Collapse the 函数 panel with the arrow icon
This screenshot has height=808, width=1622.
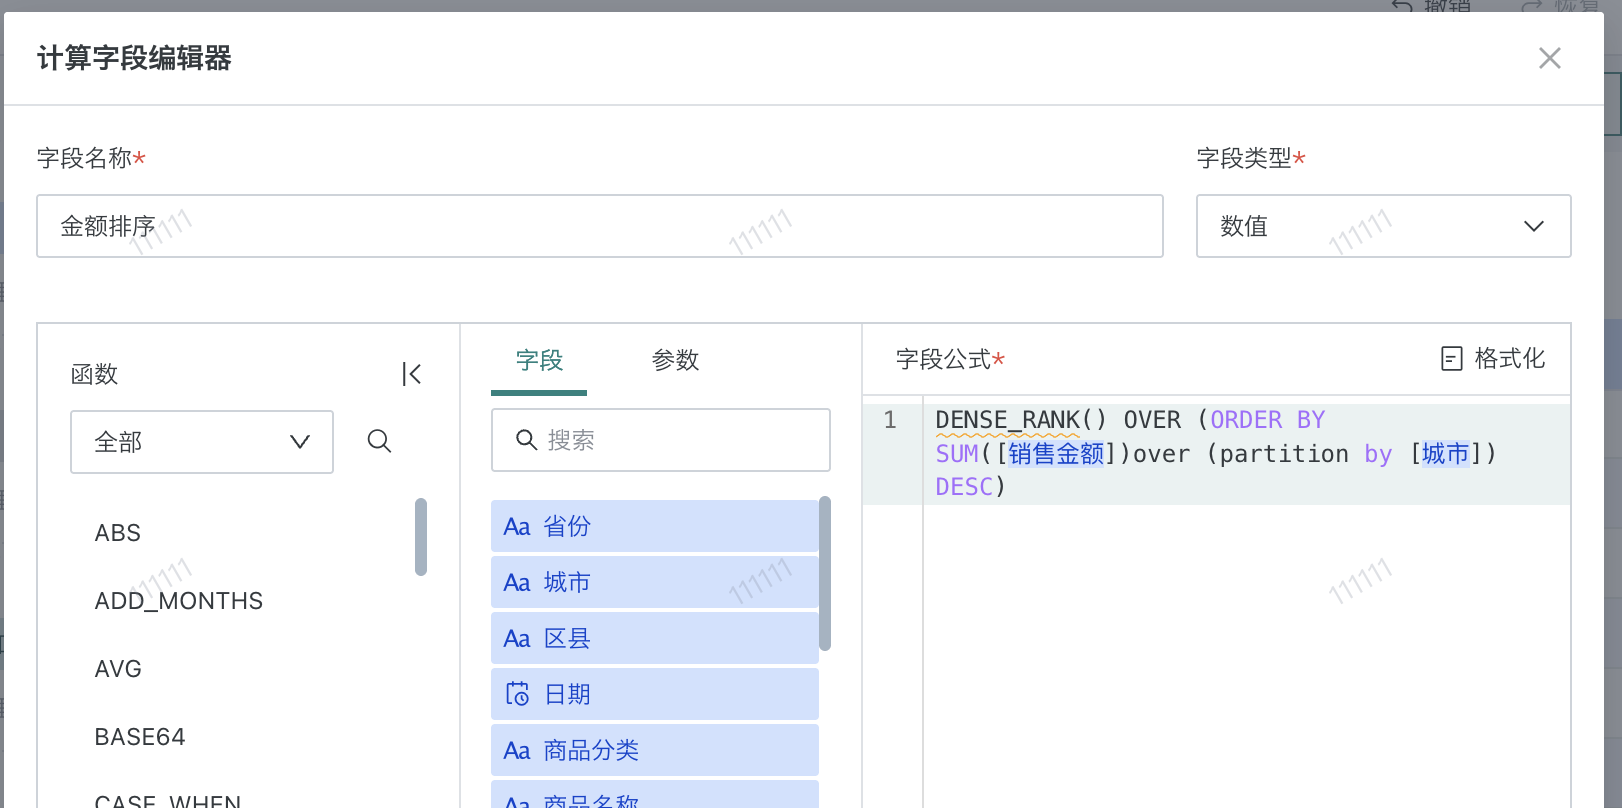[x=411, y=374]
